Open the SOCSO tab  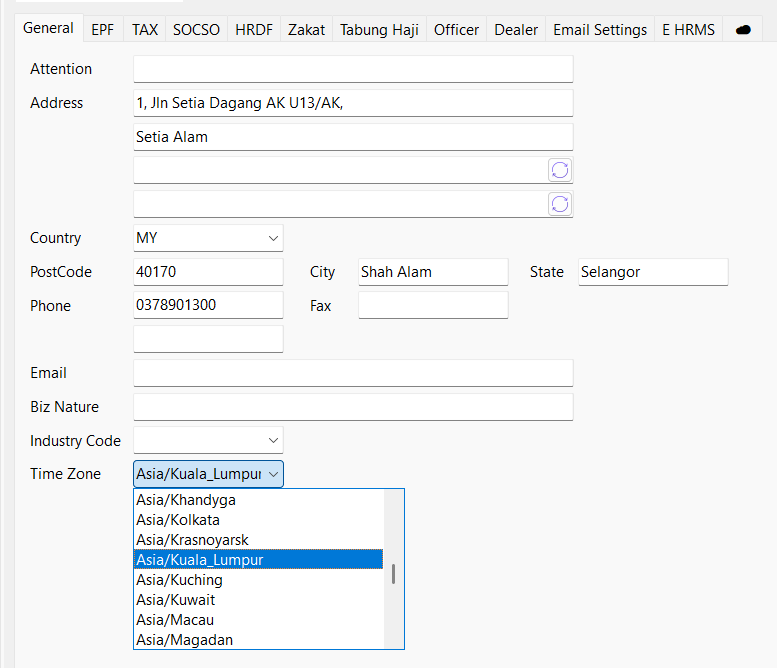pos(196,30)
